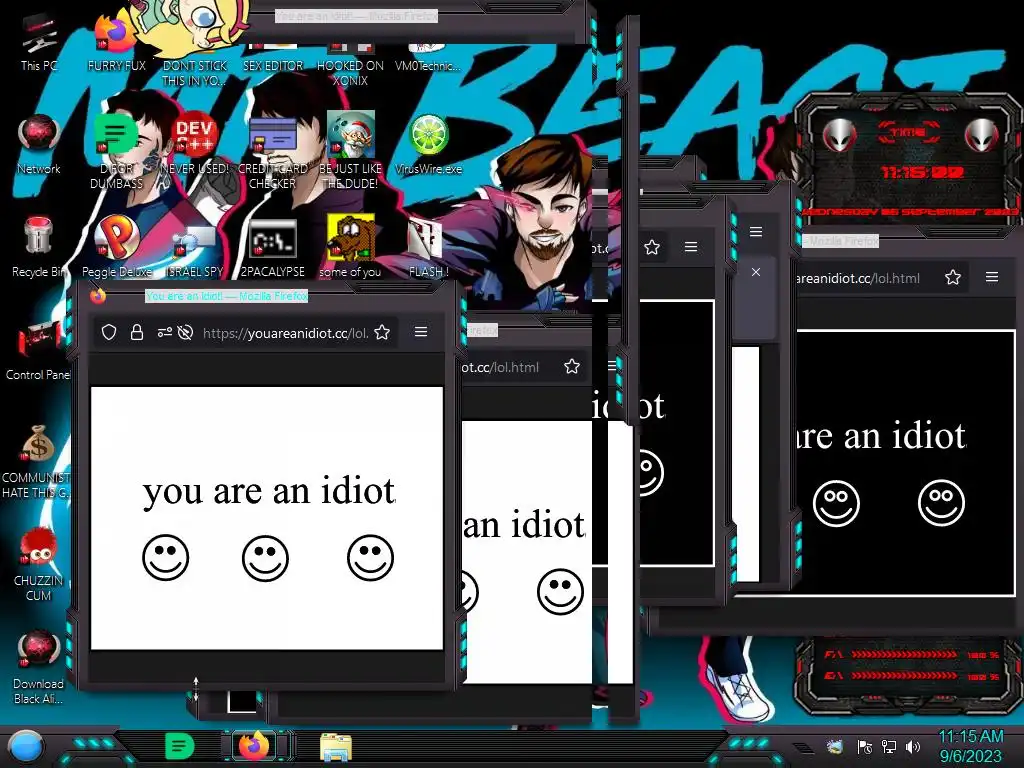Click the padlock site security icon
This screenshot has width=1024, height=768.
[x=136, y=332]
